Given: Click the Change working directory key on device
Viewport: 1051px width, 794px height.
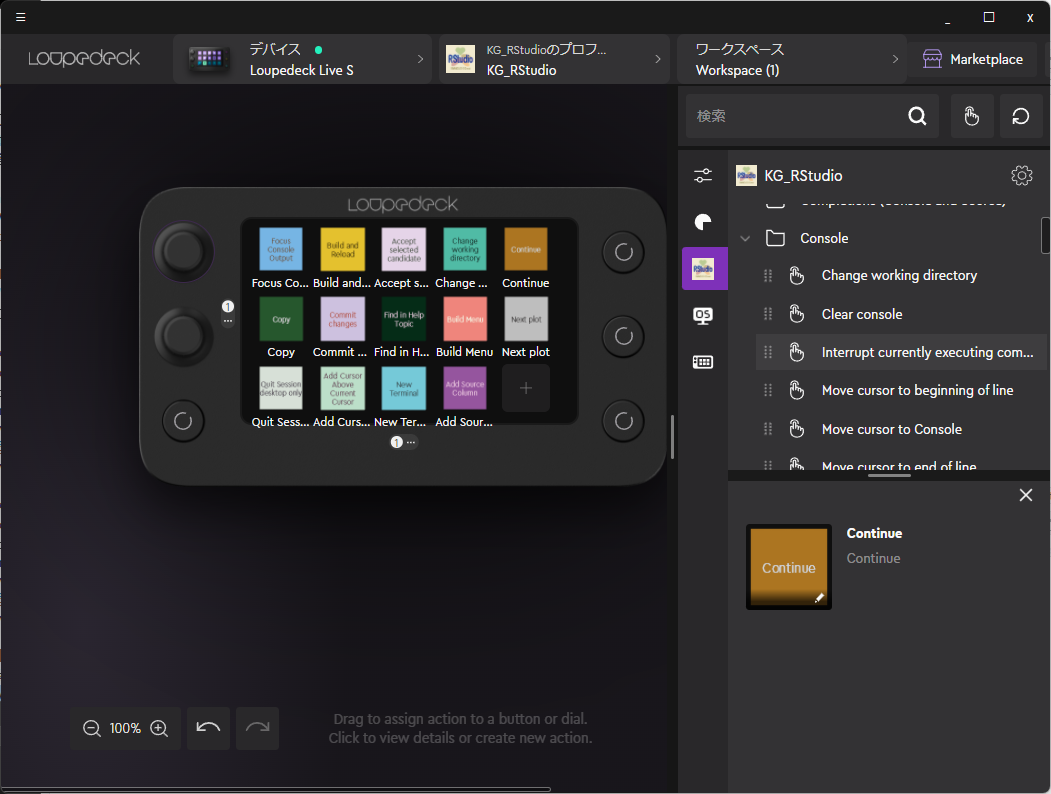Looking at the screenshot, I should tap(465, 249).
